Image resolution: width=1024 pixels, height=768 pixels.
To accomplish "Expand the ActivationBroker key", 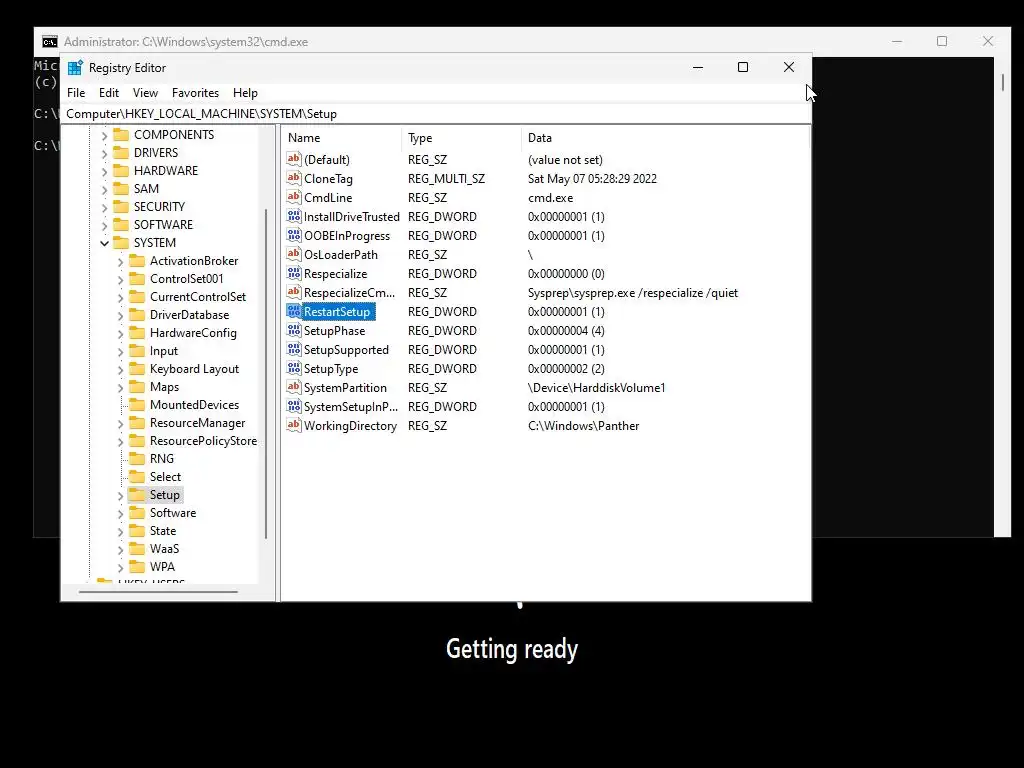I will [x=120, y=261].
